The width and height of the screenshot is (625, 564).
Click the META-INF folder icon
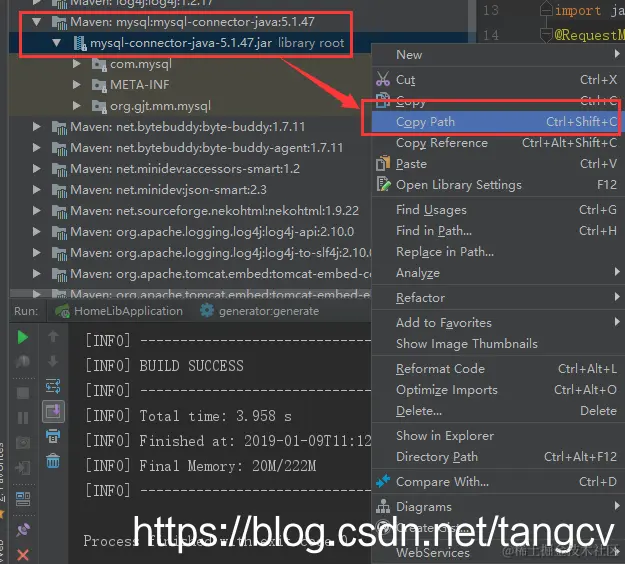99,85
